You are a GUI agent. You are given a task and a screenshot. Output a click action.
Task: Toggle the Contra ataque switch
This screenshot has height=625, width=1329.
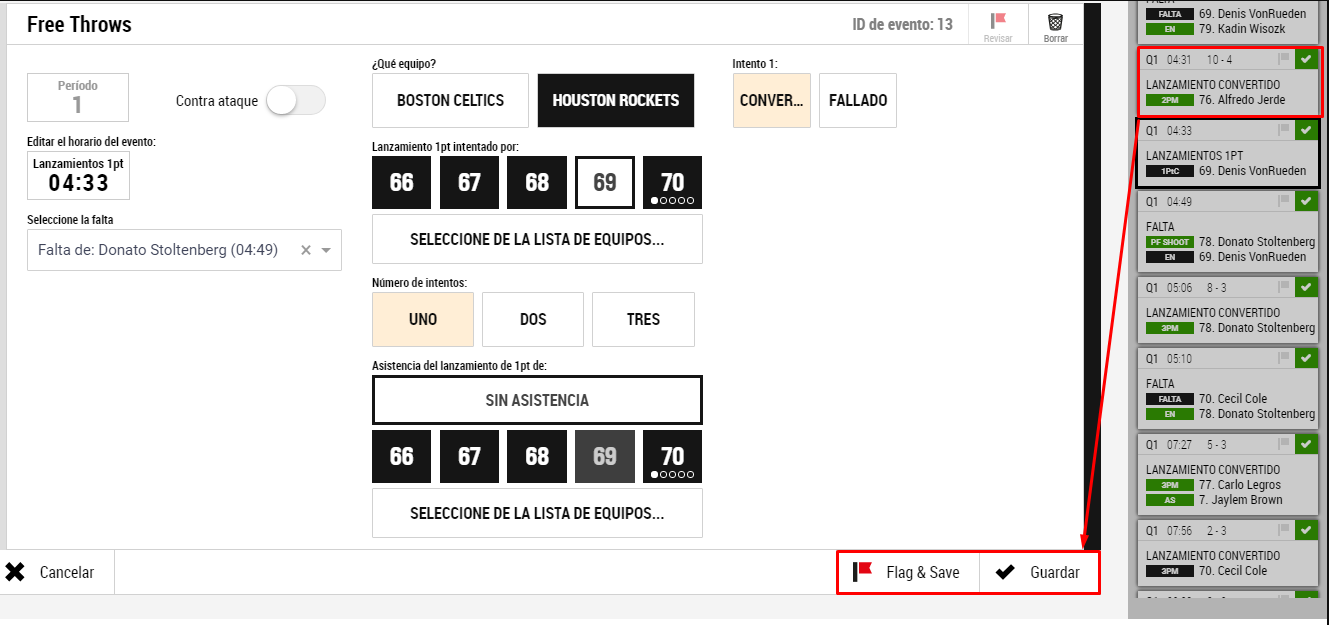click(x=296, y=100)
